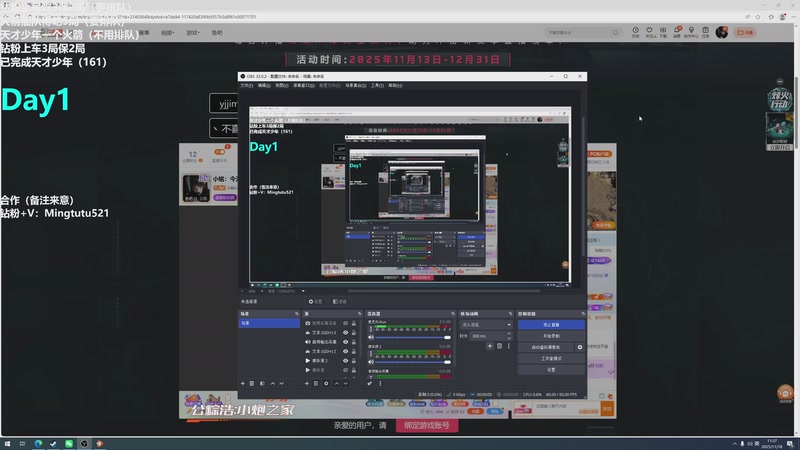Undock the controls panel header icon
Viewport: 800px width, 450px height.
click(583, 314)
